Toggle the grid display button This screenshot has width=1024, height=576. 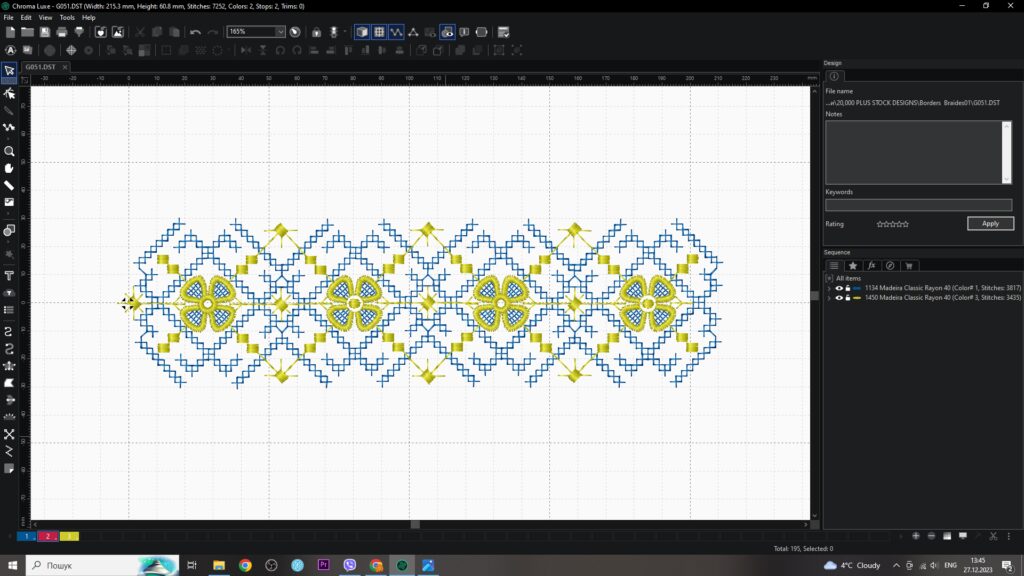pos(379,32)
